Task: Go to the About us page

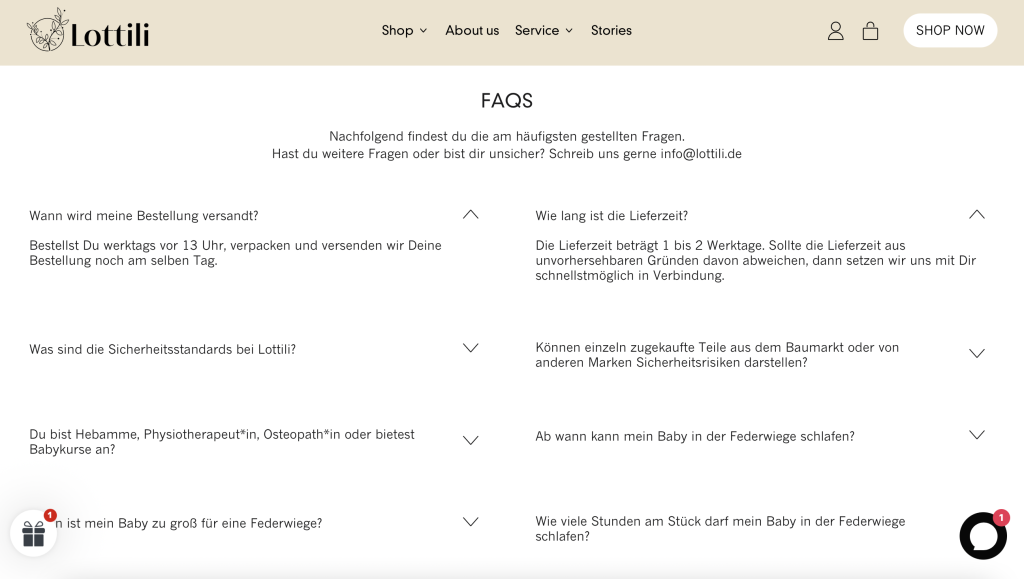Action: click(472, 31)
